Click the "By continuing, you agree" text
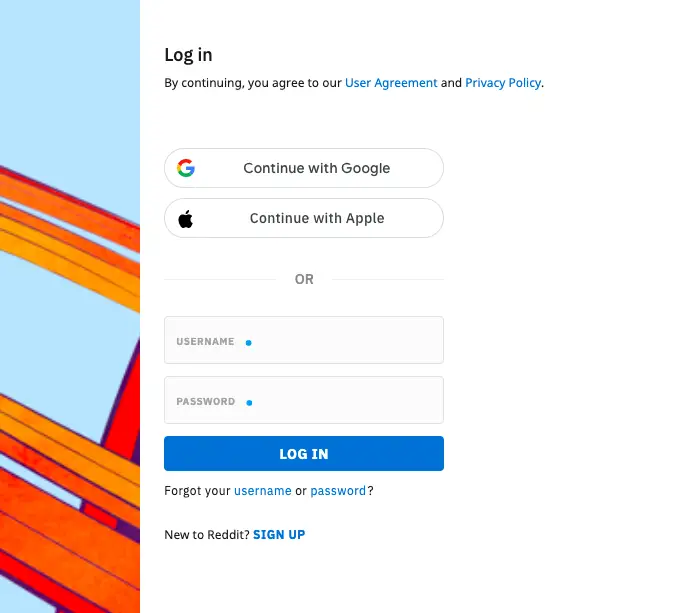The image size is (681, 613). pyautogui.click(x=253, y=83)
